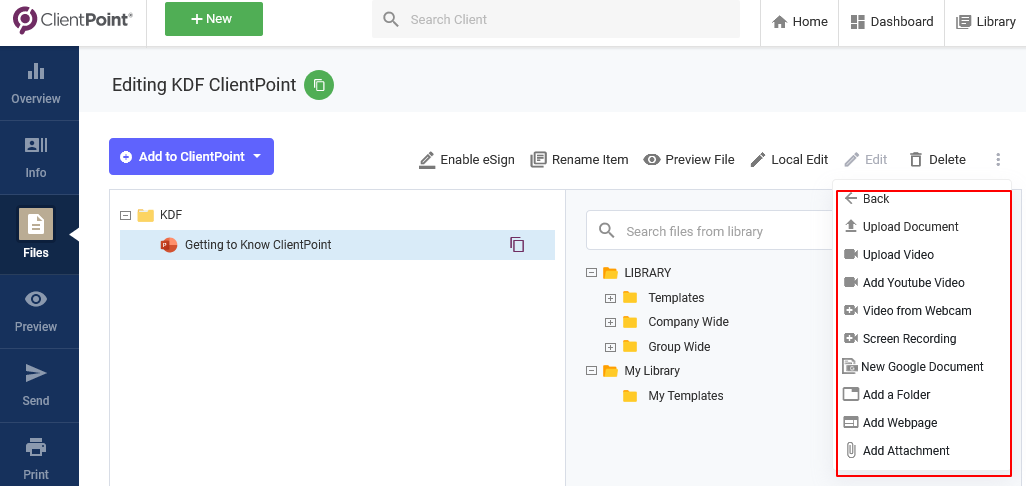The image size is (1026, 486).
Task: Choose Add Youtube Video menu entry
Action: tap(913, 283)
